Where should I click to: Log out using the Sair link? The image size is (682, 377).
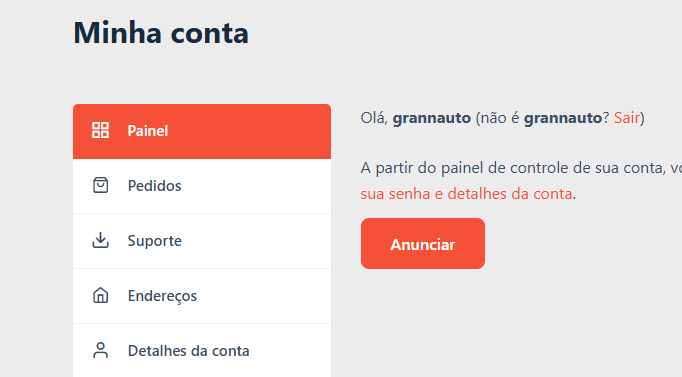tap(627, 118)
